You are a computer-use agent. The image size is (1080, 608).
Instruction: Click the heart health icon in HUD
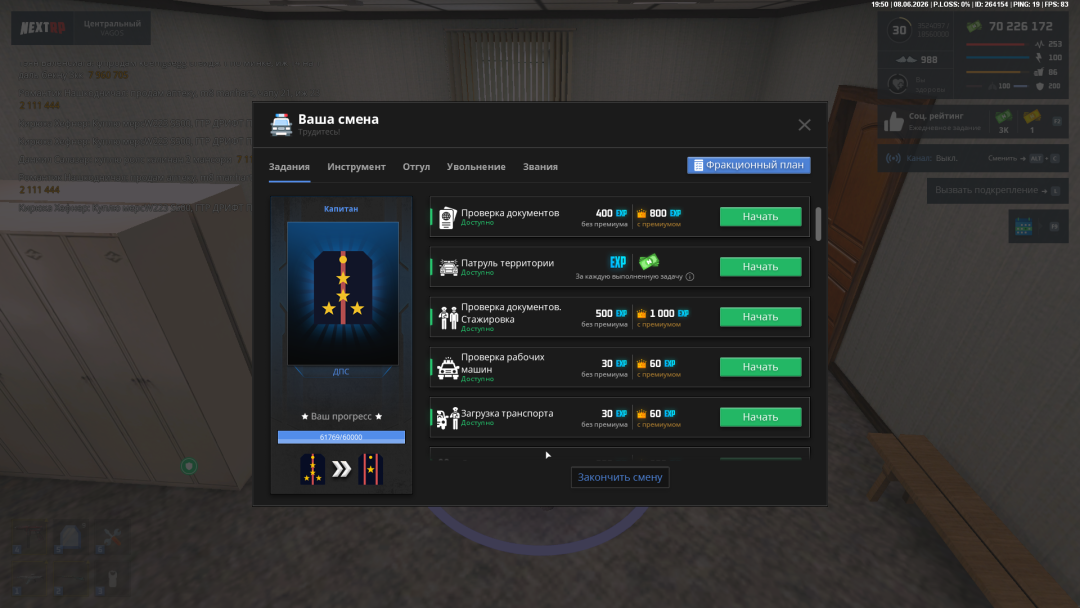pos(897,84)
